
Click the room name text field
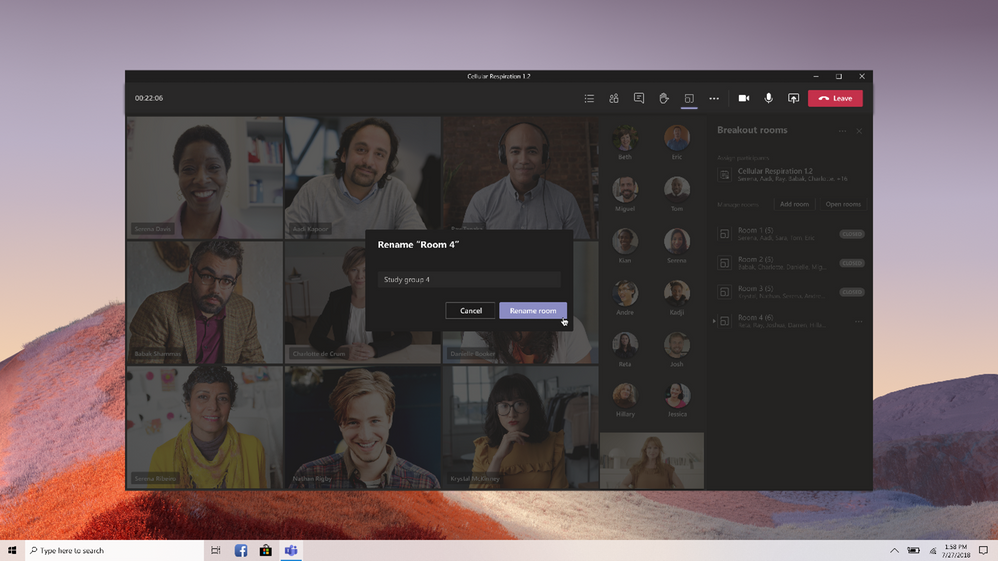pos(469,280)
